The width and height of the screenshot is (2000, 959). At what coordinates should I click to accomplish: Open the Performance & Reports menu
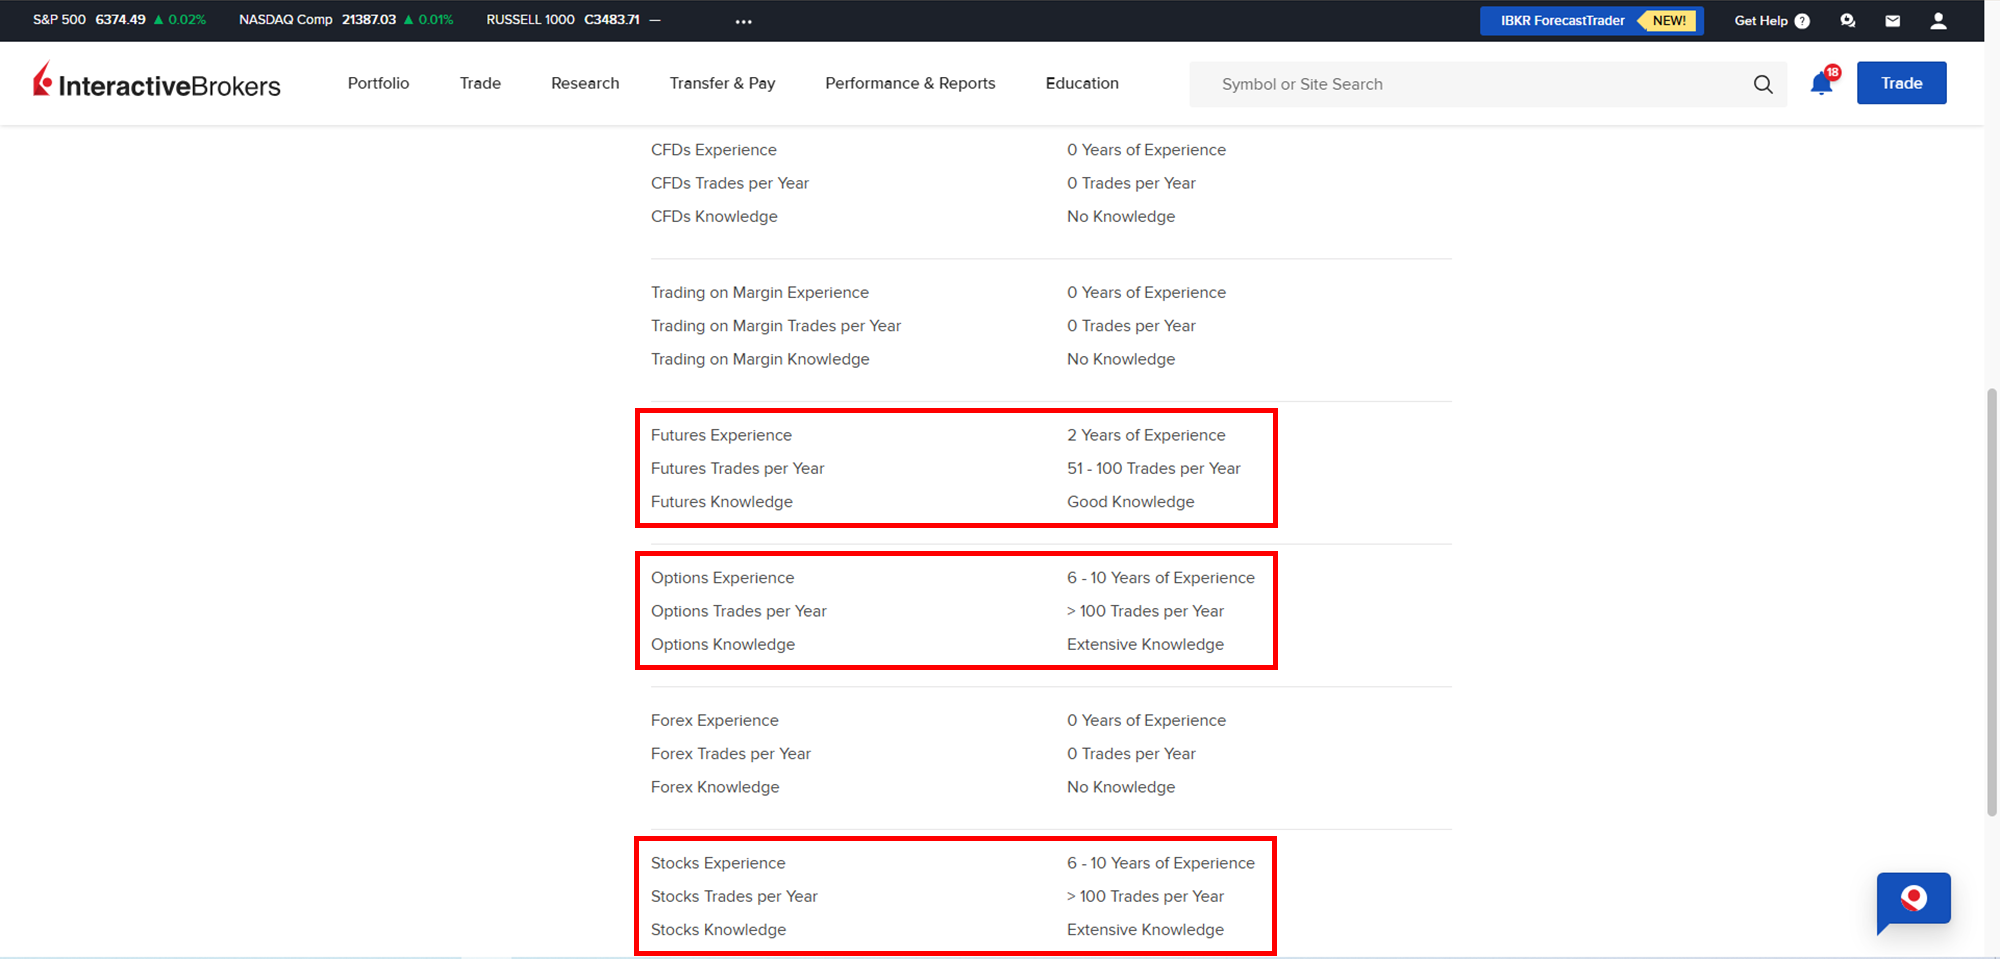click(910, 83)
